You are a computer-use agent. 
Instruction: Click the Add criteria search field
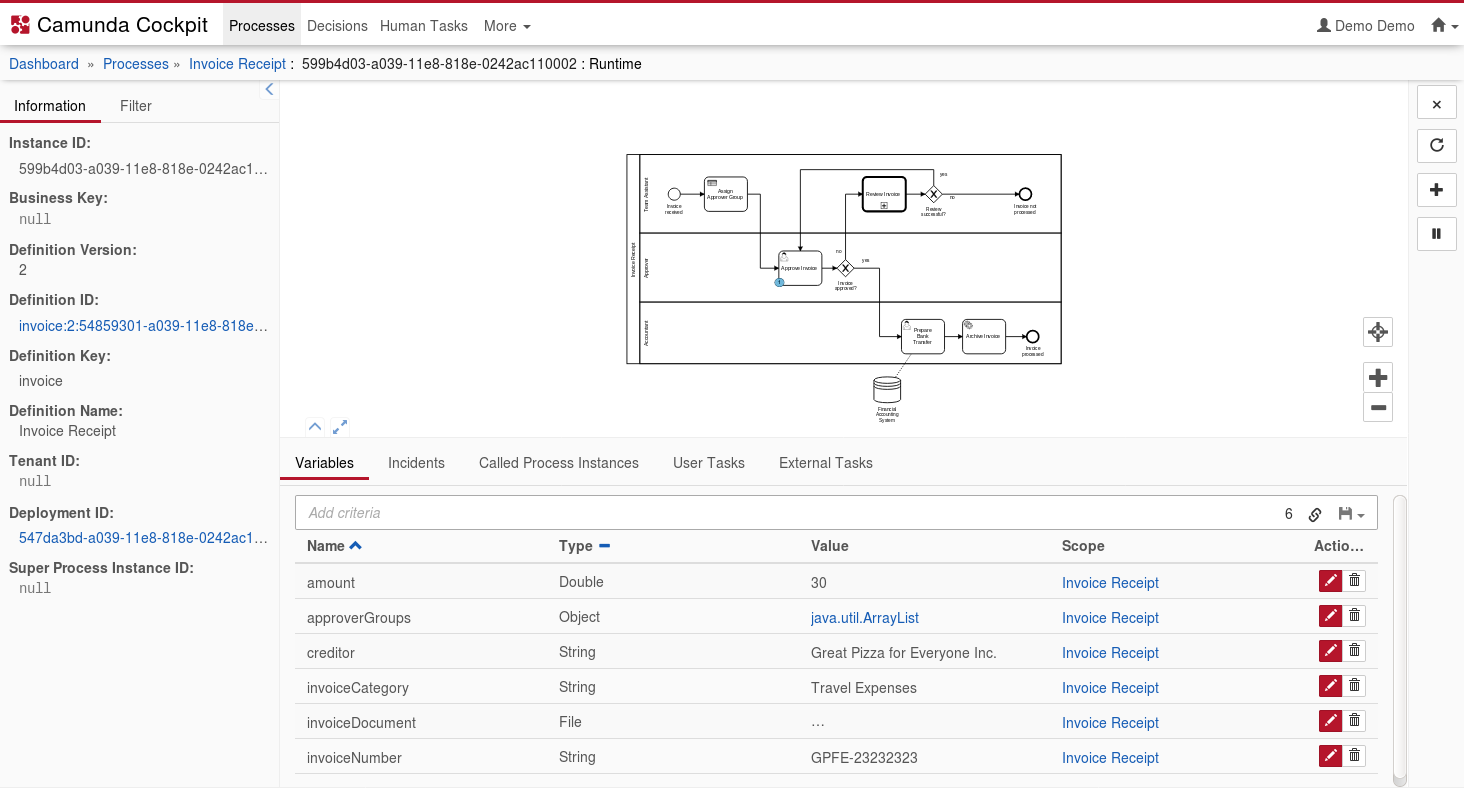coord(780,513)
